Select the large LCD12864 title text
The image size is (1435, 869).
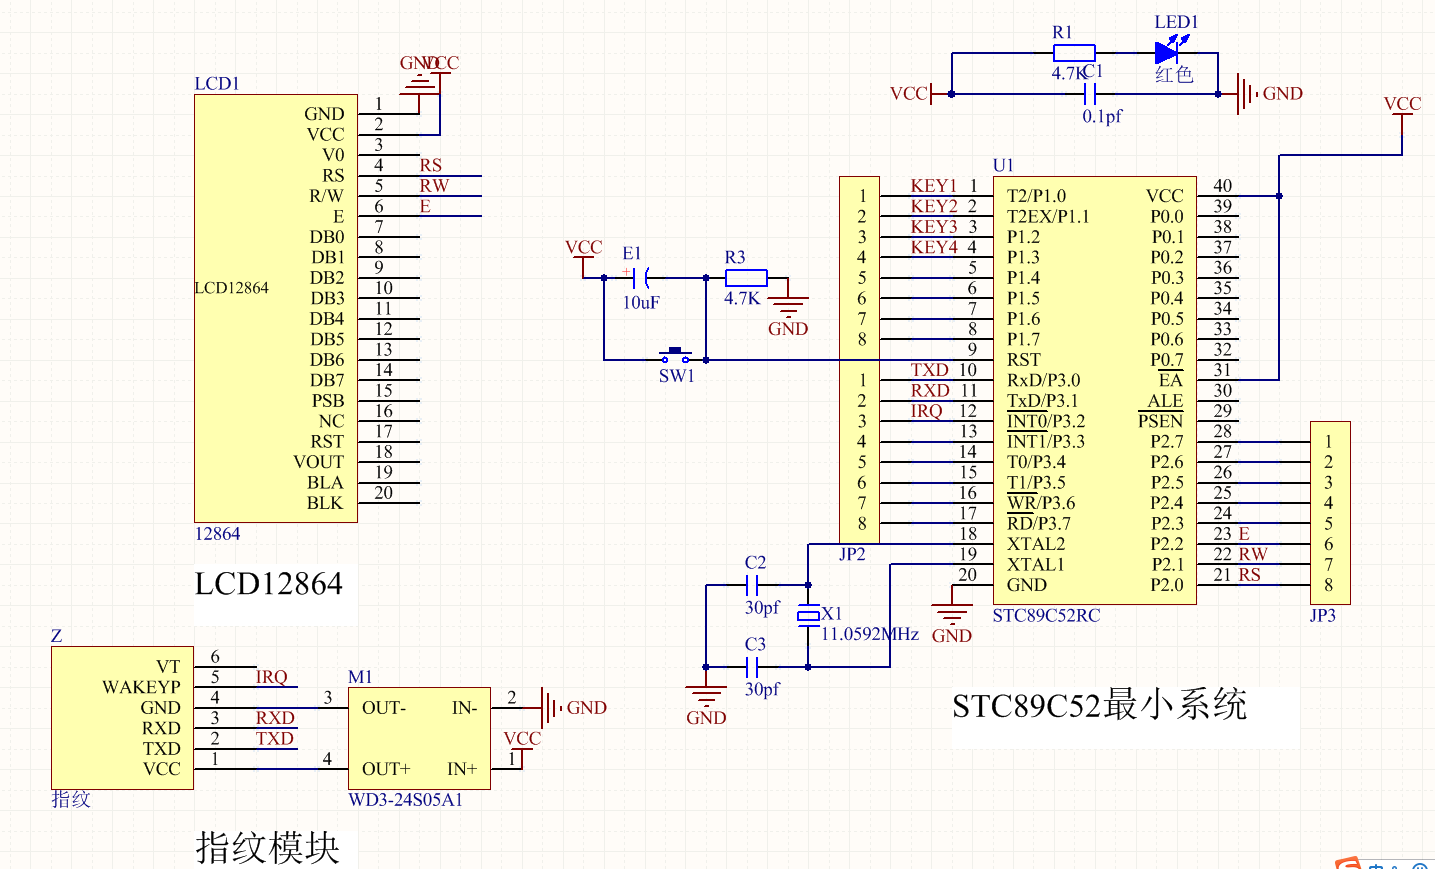[269, 583]
